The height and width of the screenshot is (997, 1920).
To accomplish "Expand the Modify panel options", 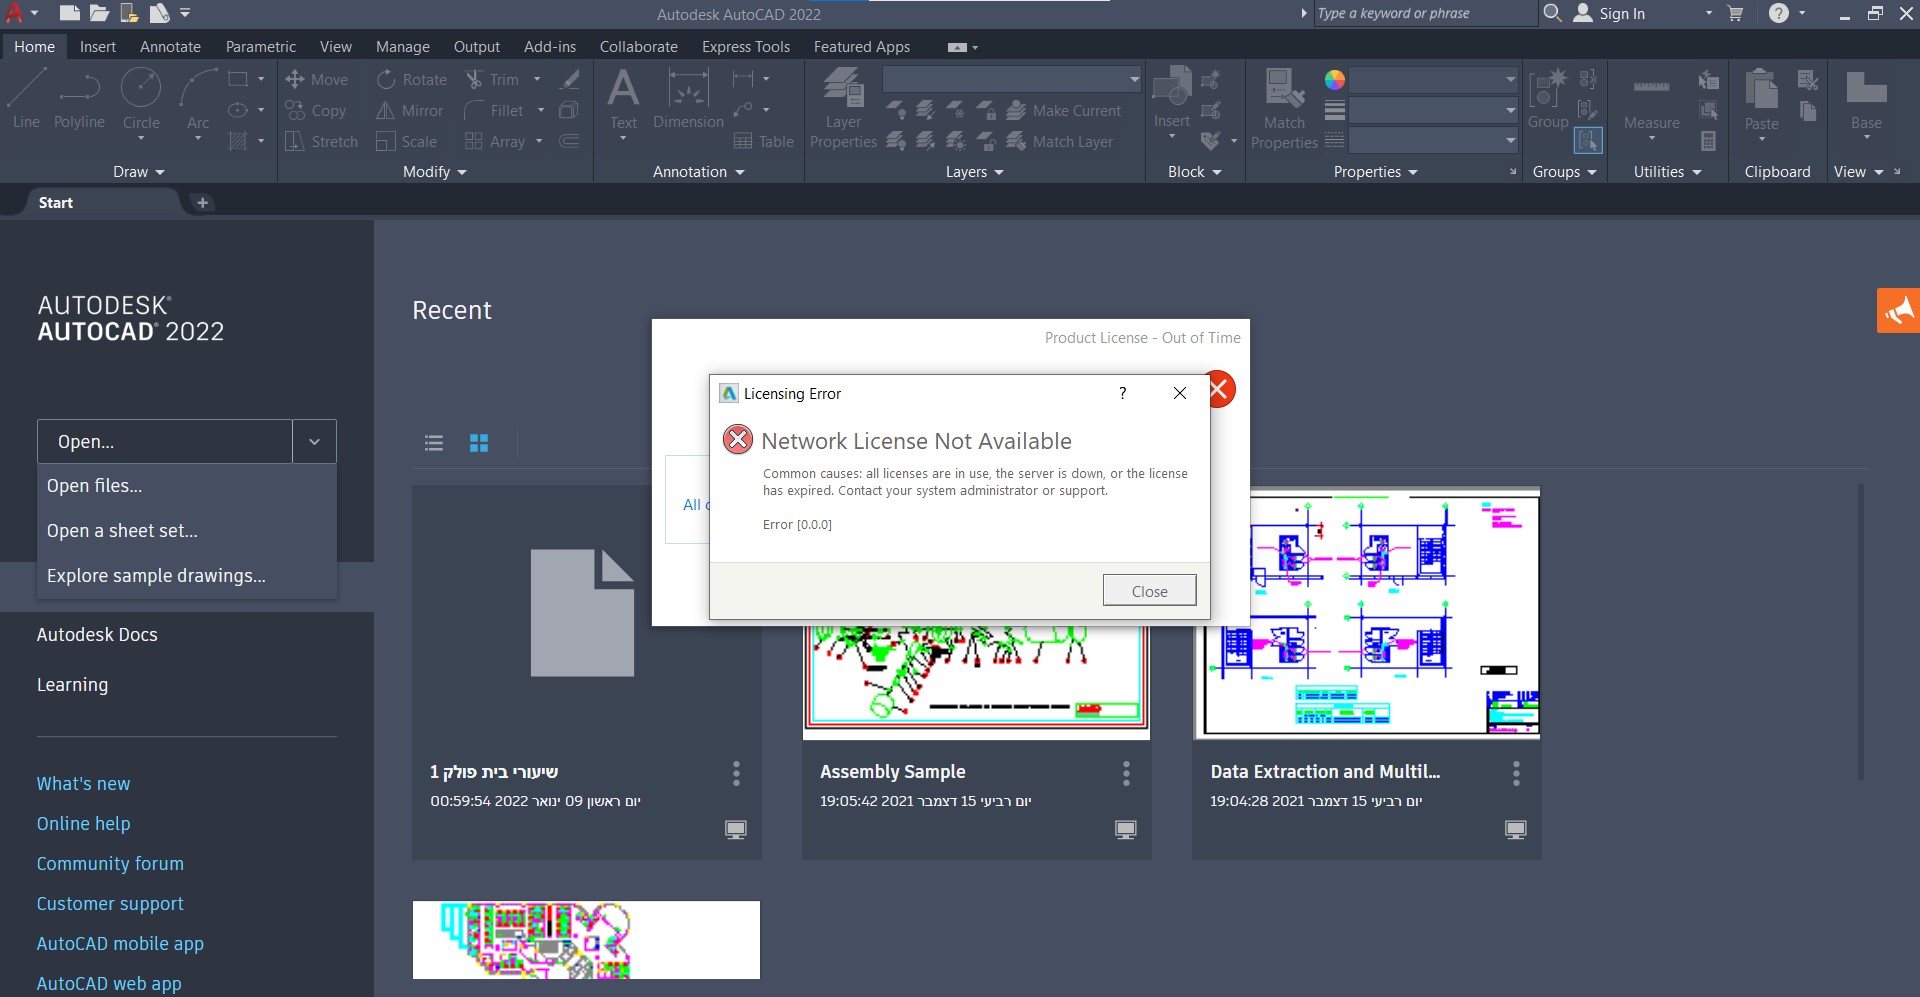I will (x=435, y=172).
